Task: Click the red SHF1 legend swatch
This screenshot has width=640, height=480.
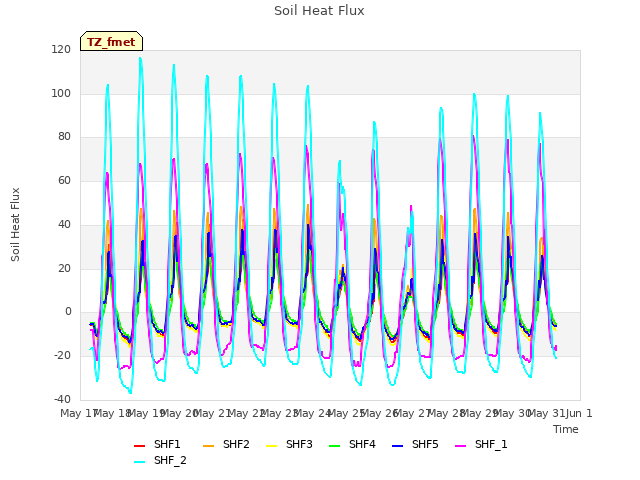Action: tap(140, 446)
